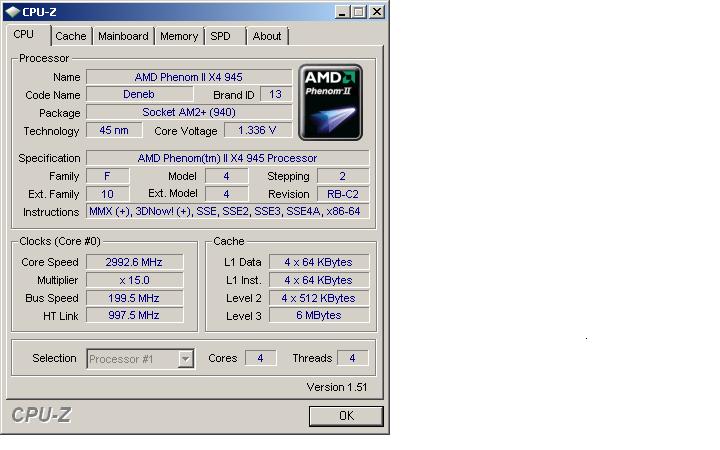Viewport: 720px width, 450px height.
Task: Click the HT Link value 997.5 MHz
Action: click(134, 315)
